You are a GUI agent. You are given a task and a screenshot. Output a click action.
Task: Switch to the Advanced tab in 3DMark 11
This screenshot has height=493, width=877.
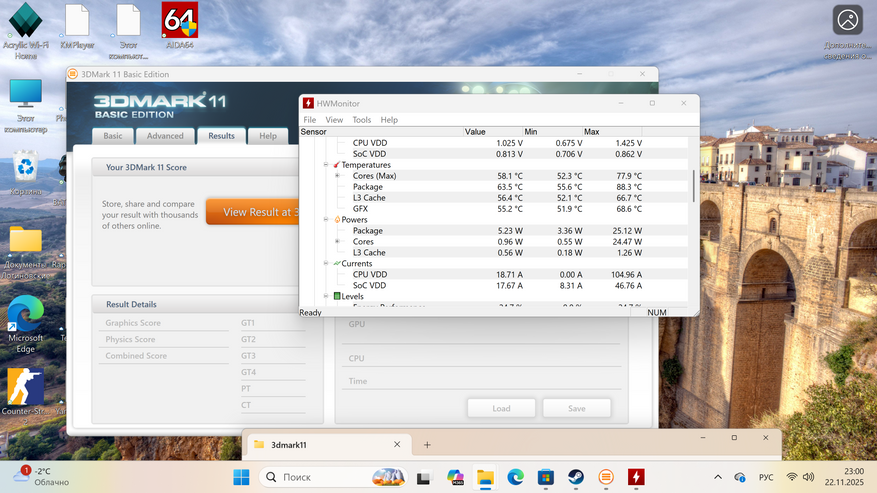tap(165, 136)
